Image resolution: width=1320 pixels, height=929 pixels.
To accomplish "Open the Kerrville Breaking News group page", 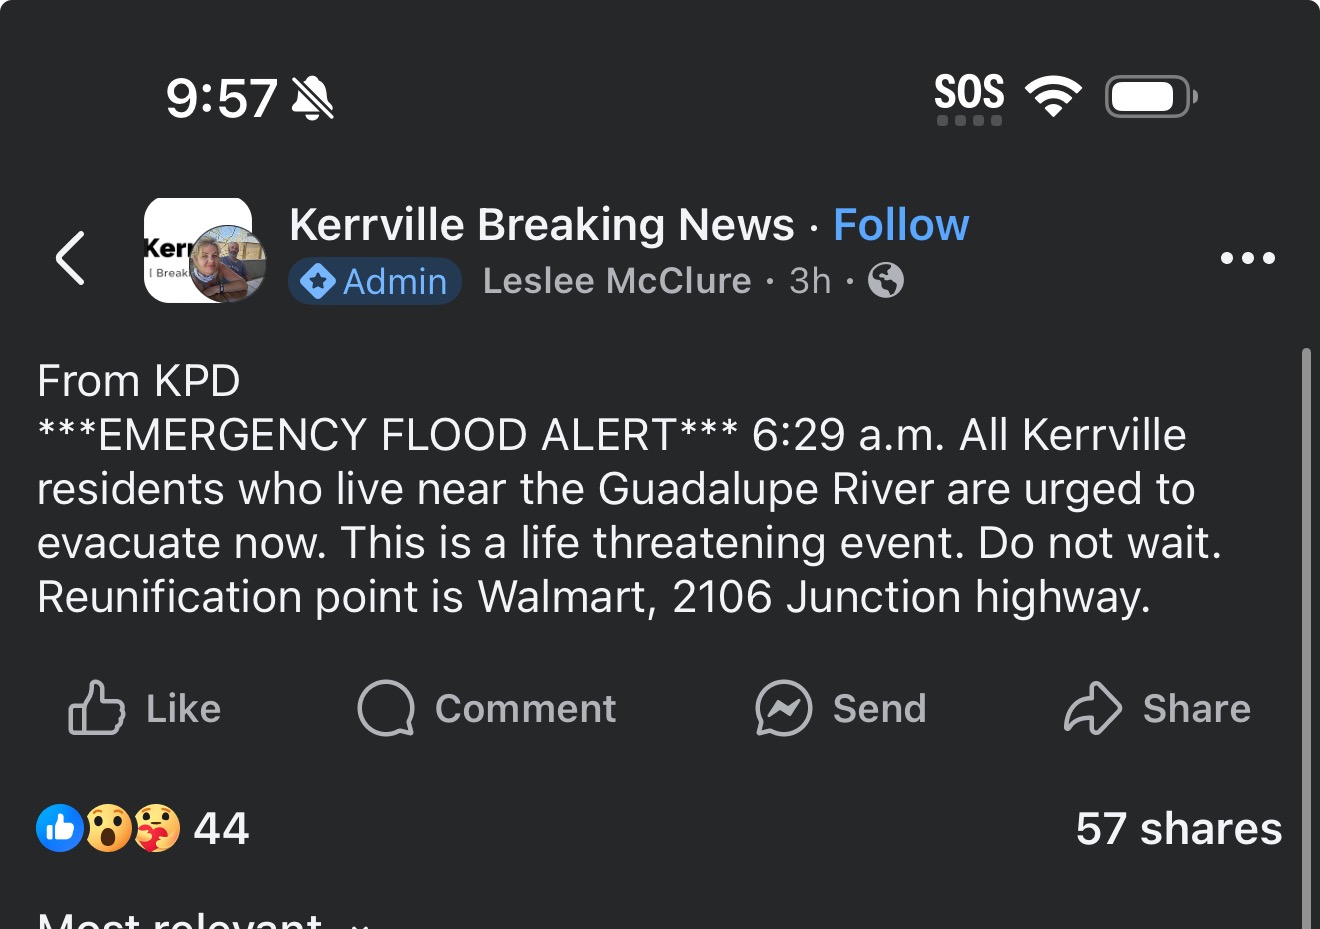I will (x=541, y=225).
